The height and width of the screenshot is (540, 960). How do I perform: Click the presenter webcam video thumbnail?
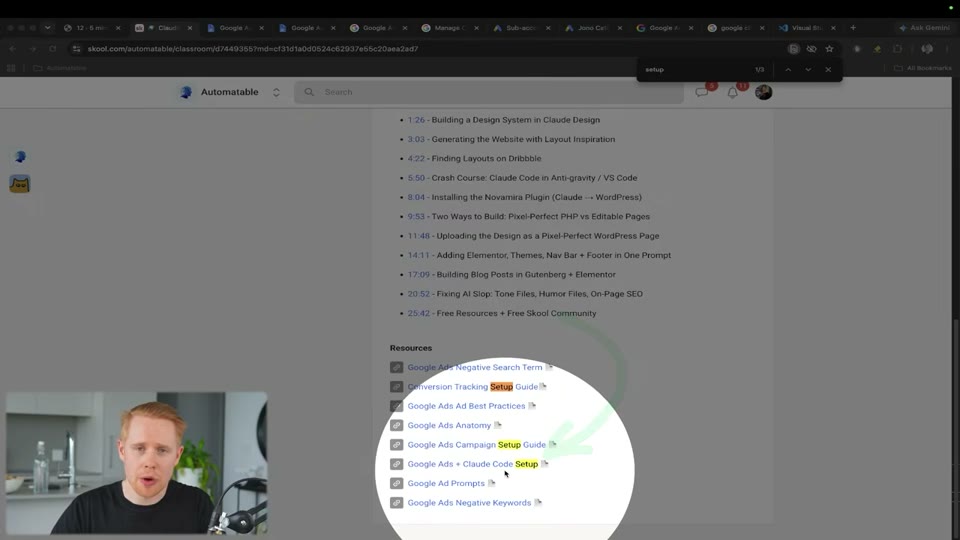pos(137,463)
